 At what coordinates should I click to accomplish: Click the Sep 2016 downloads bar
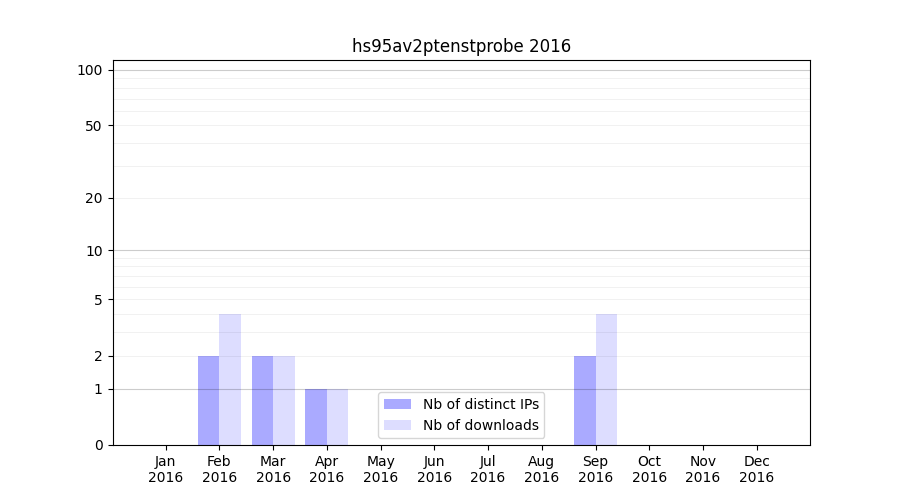(x=606, y=380)
